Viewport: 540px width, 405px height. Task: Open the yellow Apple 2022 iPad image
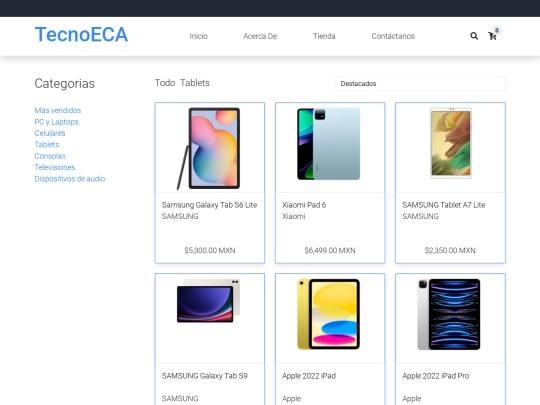(329, 314)
